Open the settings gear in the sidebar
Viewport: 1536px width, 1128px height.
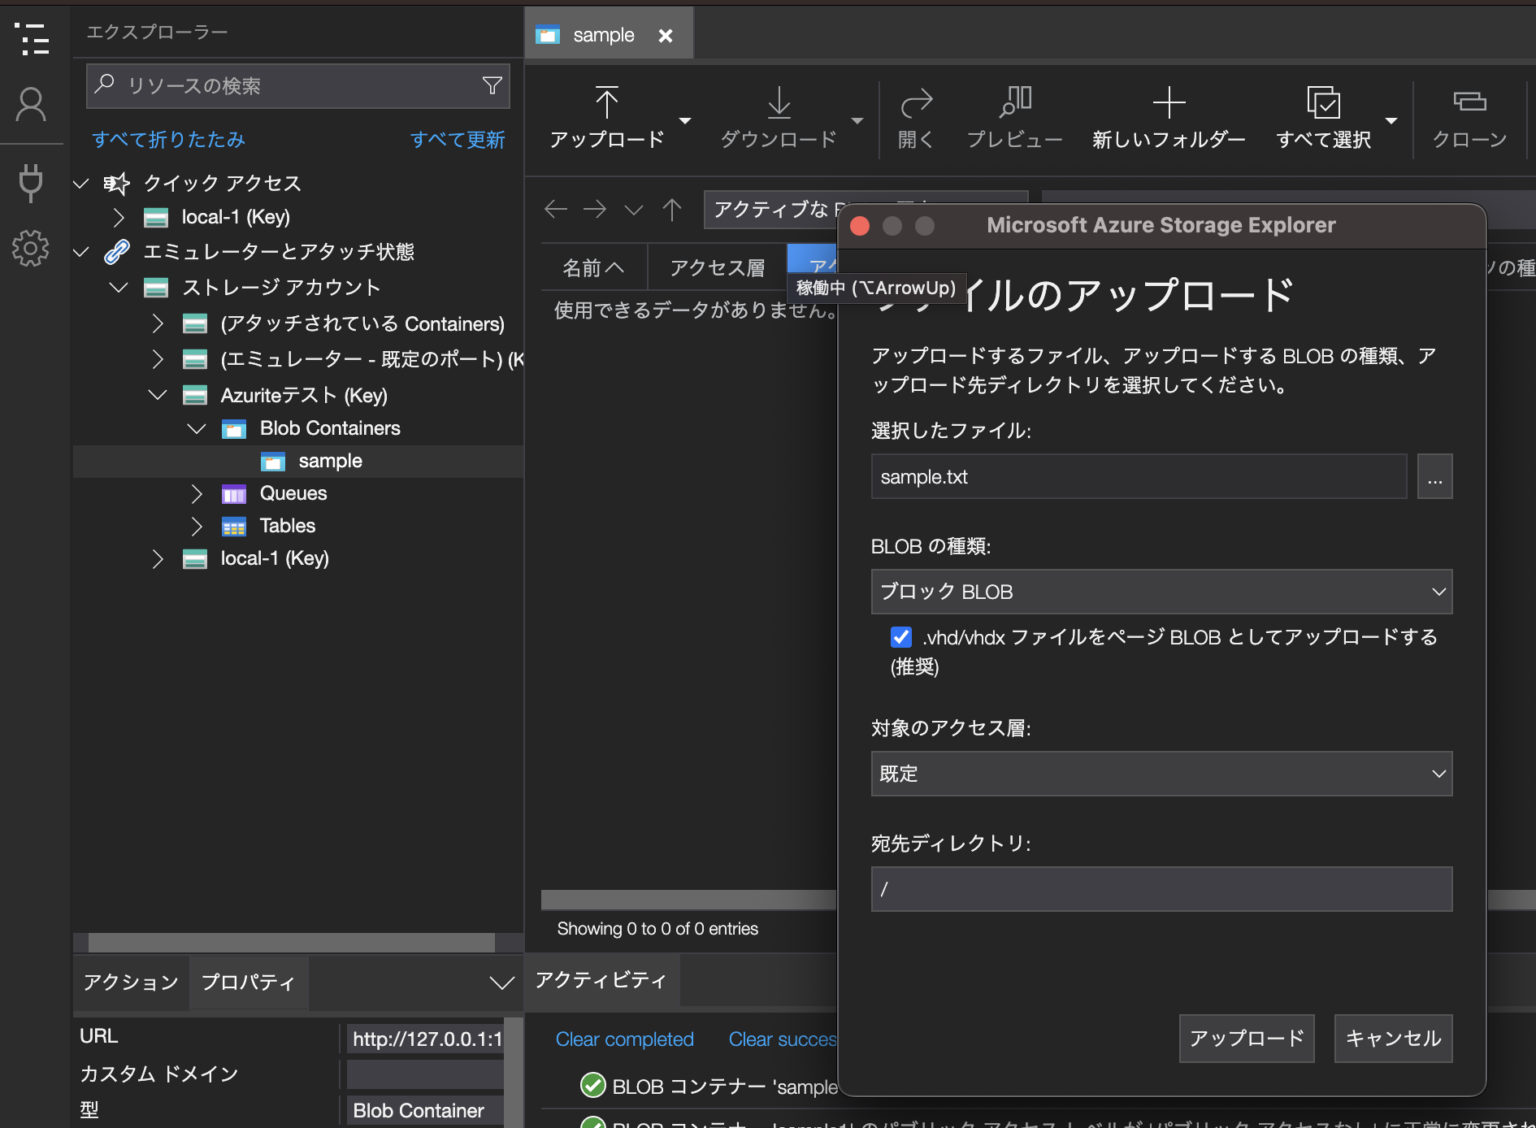click(x=30, y=249)
